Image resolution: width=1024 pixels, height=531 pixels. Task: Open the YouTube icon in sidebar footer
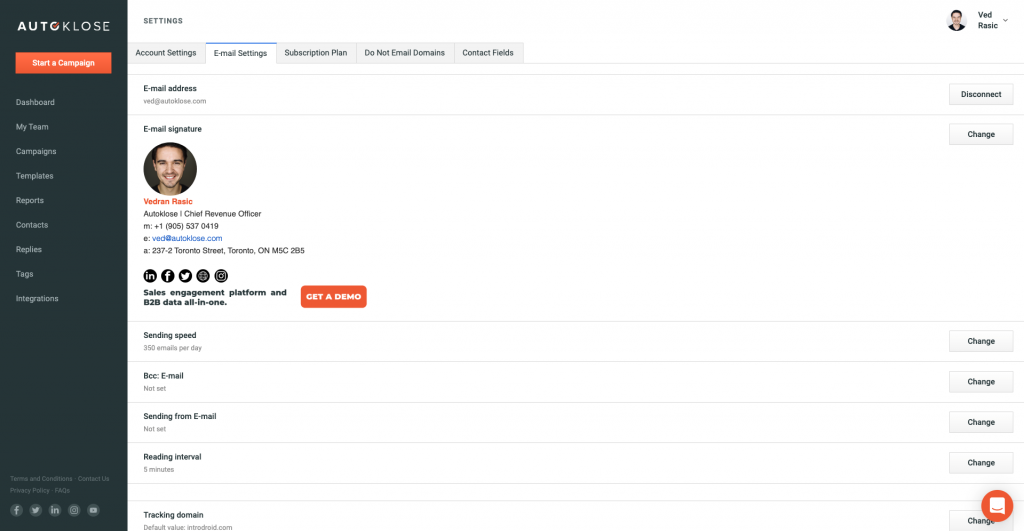point(93,510)
